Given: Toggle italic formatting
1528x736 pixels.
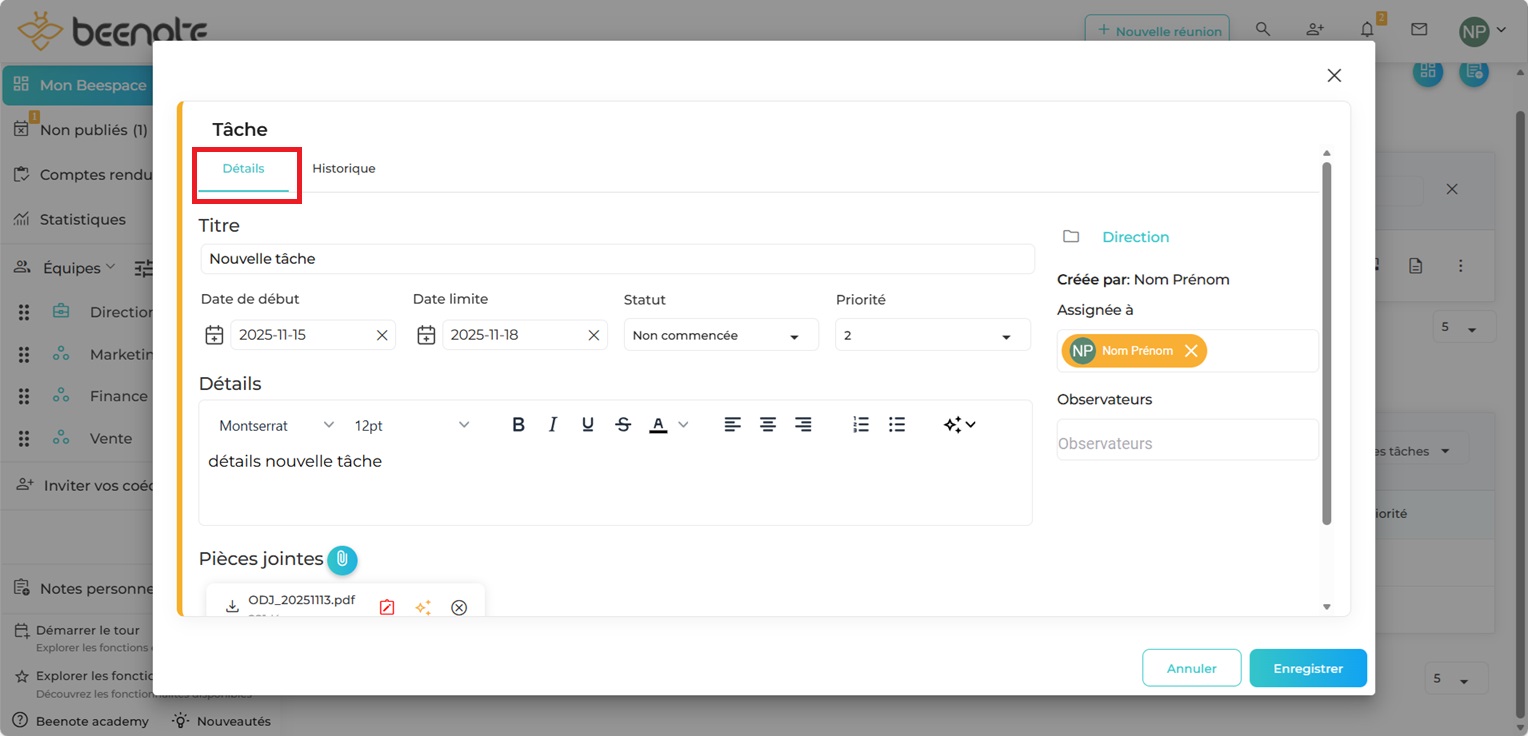Looking at the screenshot, I should [552, 425].
